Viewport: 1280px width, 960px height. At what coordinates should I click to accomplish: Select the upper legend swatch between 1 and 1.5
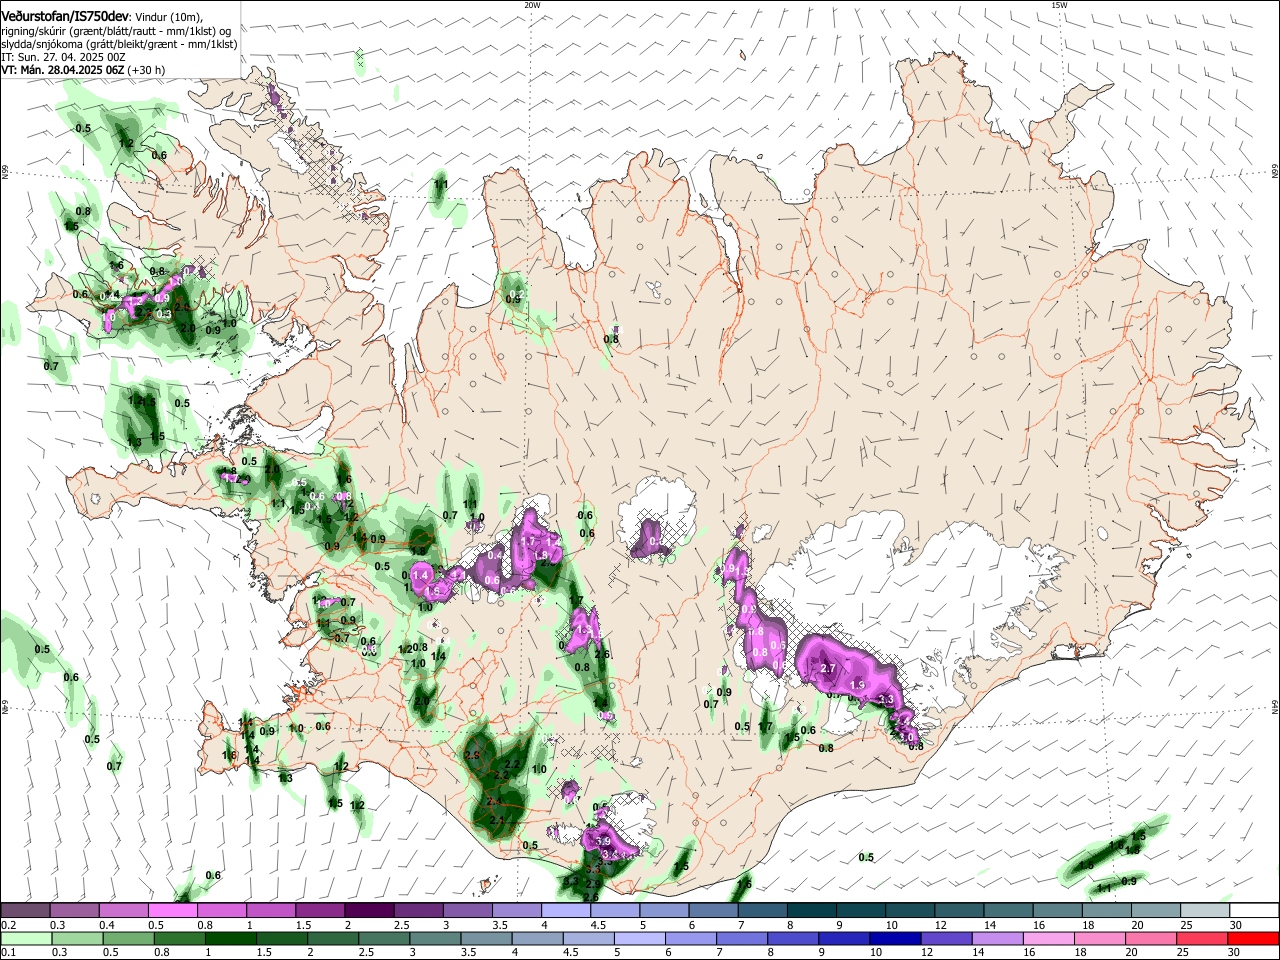[270, 911]
